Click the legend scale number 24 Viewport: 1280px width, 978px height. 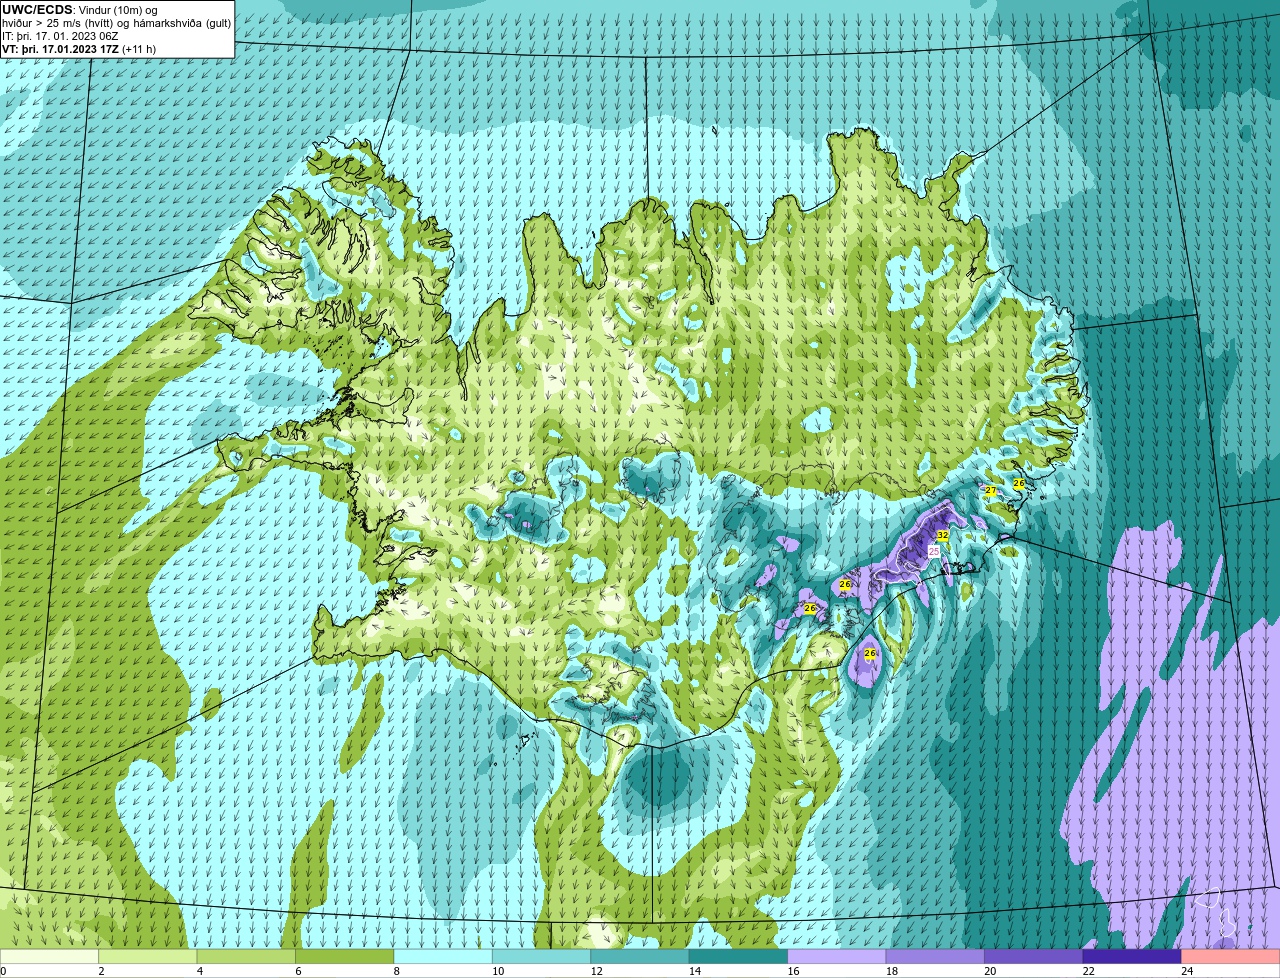pyautogui.click(x=1186, y=971)
